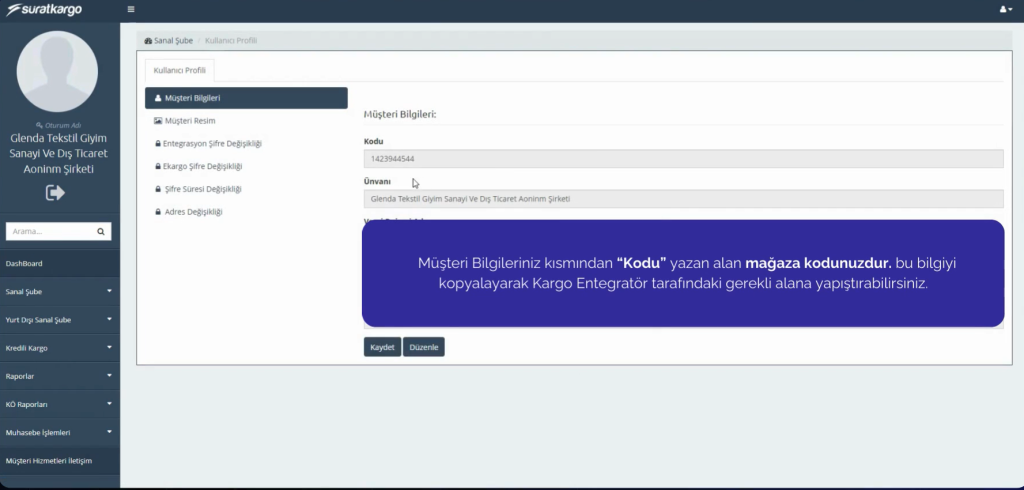Select Müşteri Bilgileri menu item
This screenshot has width=1024, height=490.
246,98
